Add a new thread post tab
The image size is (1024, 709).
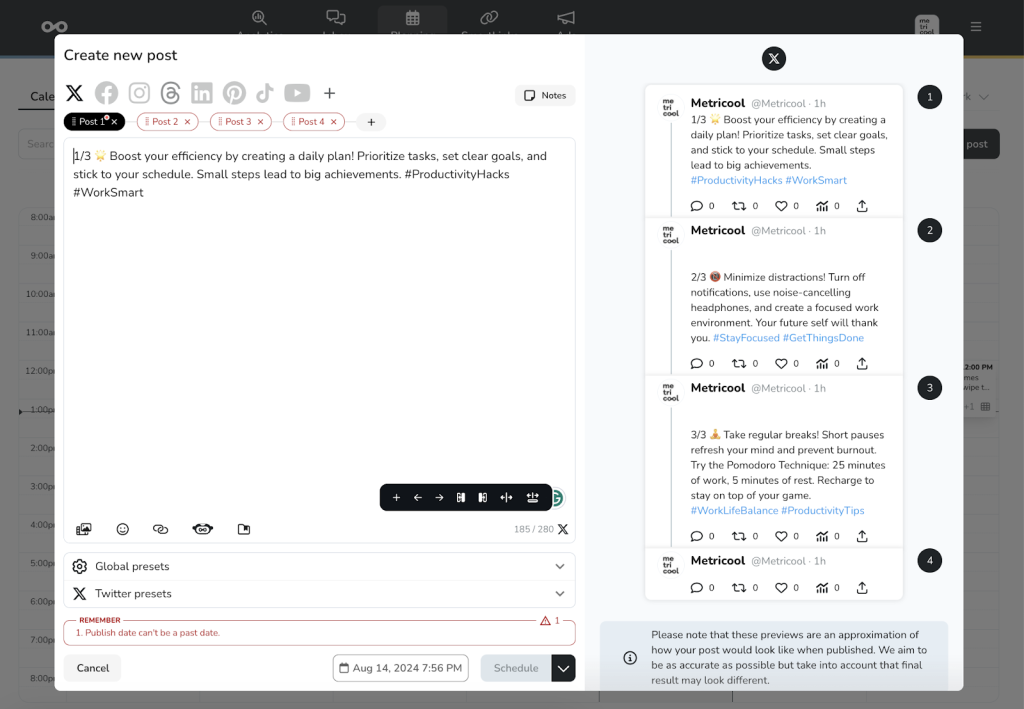point(371,122)
